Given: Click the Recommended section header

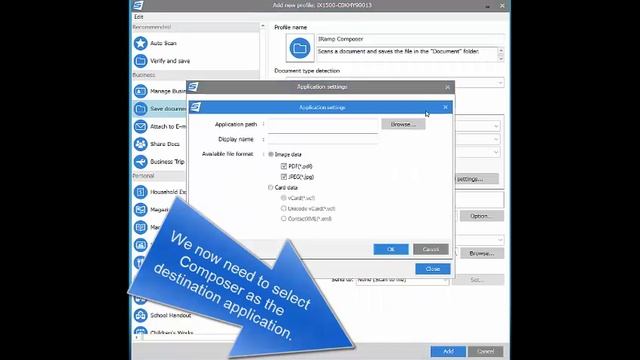Looking at the screenshot, I should (x=196, y=27).
